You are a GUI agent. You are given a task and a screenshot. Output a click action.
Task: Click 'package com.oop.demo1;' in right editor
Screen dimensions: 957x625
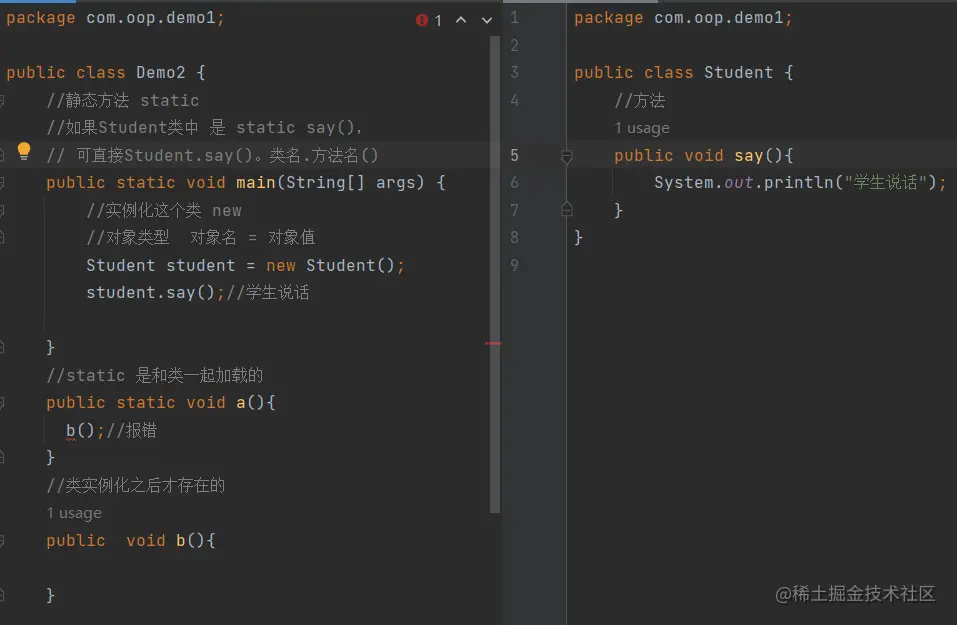point(684,18)
